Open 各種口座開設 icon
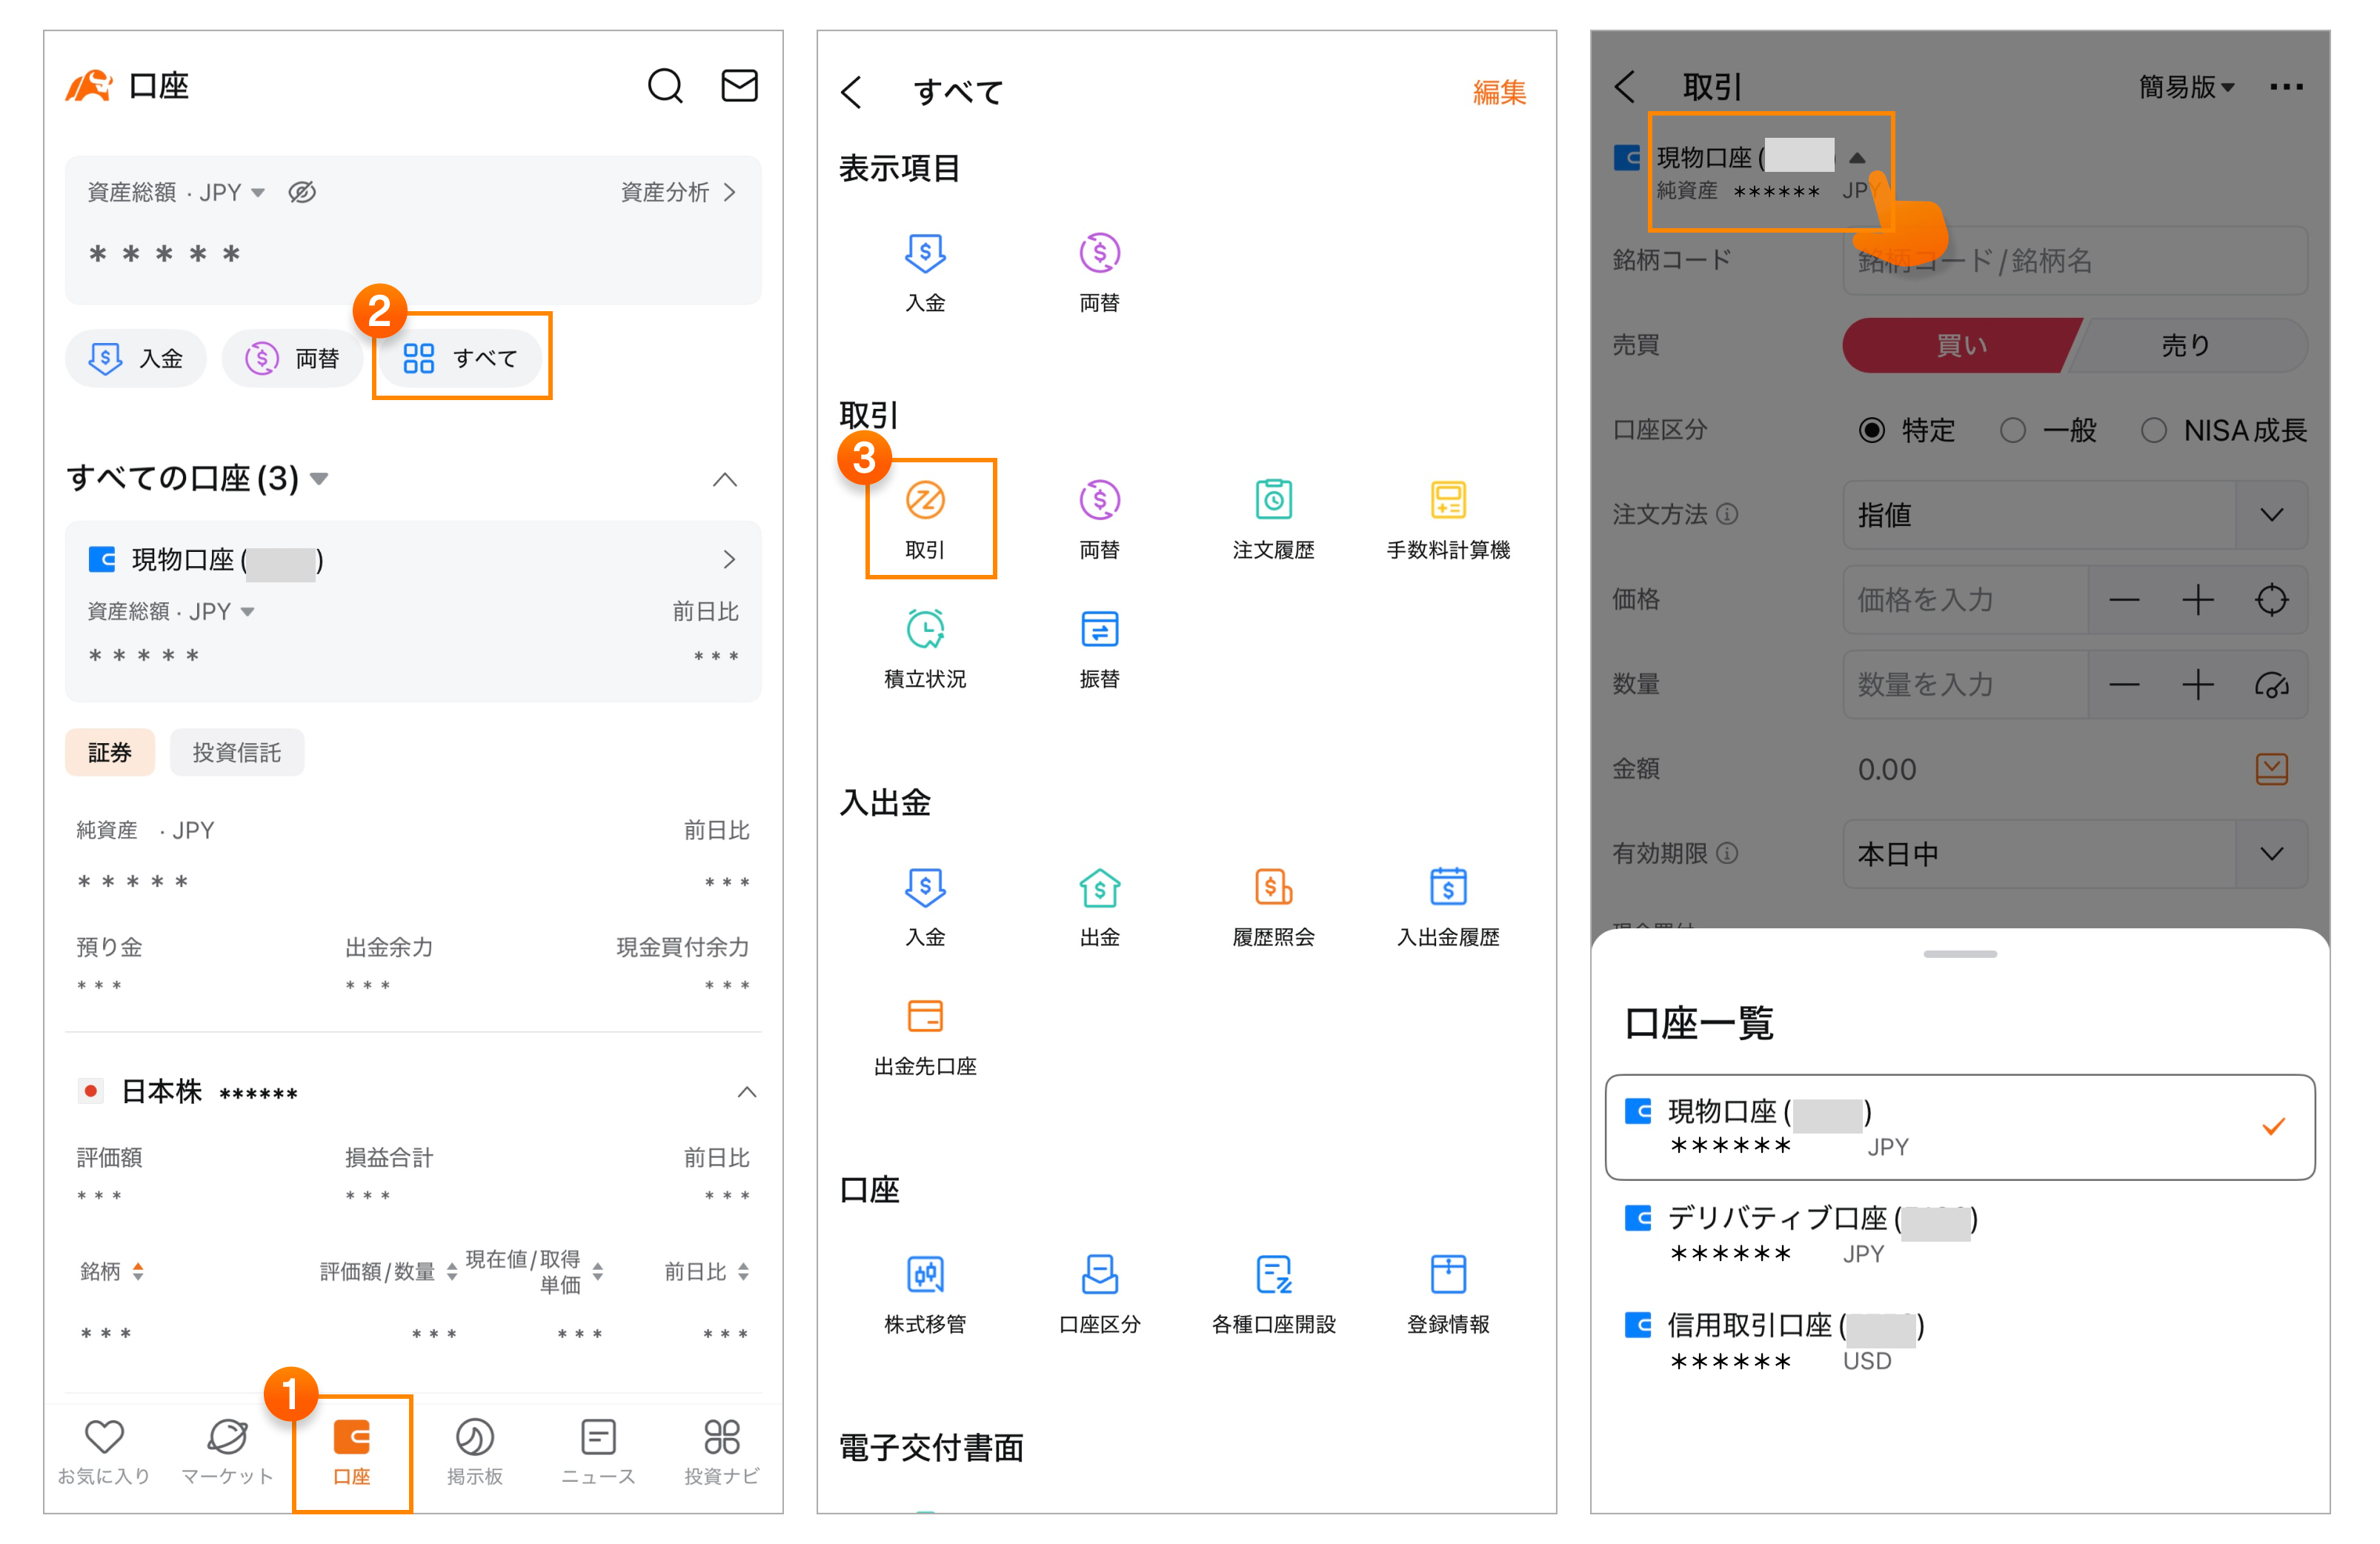The height and width of the screenshot is (1544, 2380). tap(1274, 1294)
